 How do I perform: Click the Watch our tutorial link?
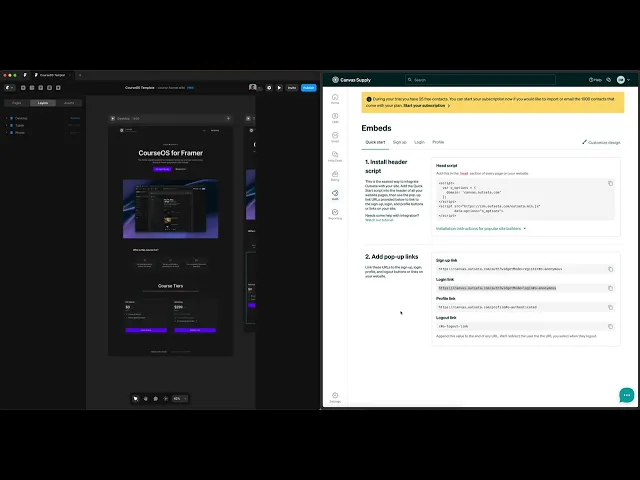tap(379, 220)
